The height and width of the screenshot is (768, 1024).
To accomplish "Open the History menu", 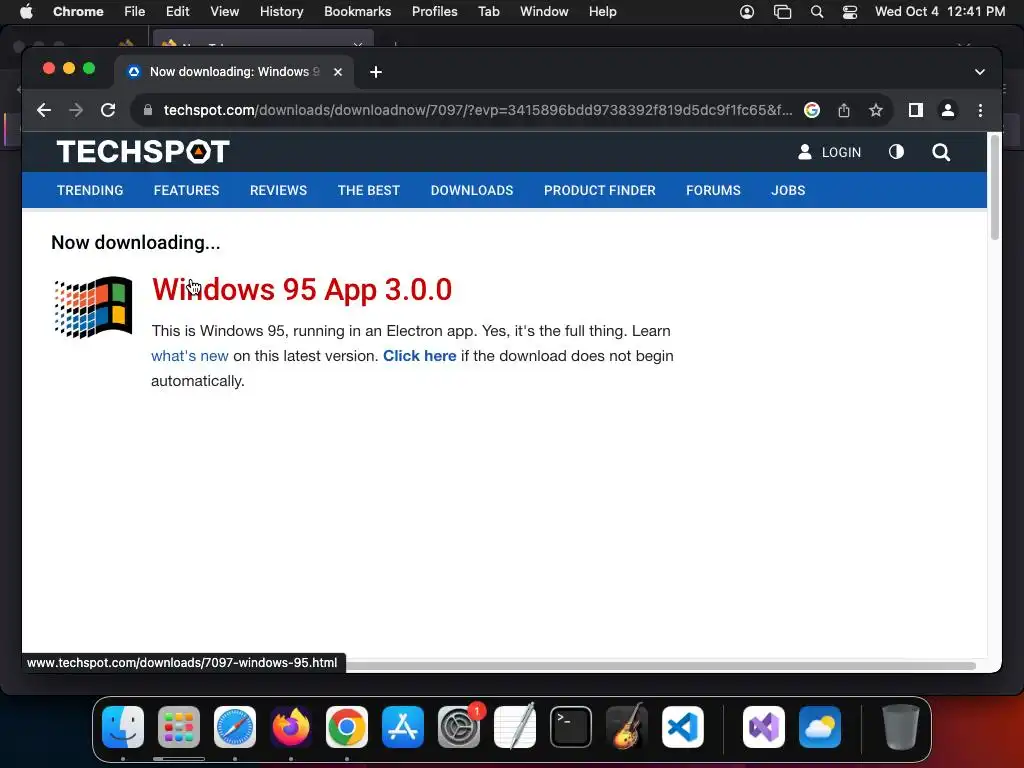I will pyautogui.click(x=281, y=11).
